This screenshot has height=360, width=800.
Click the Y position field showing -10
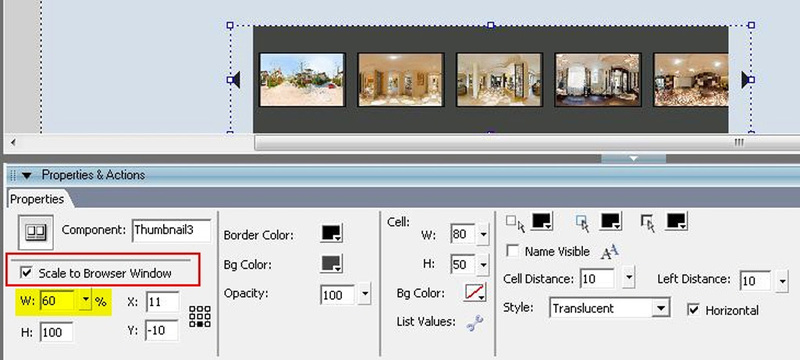[x=162, y=330]
